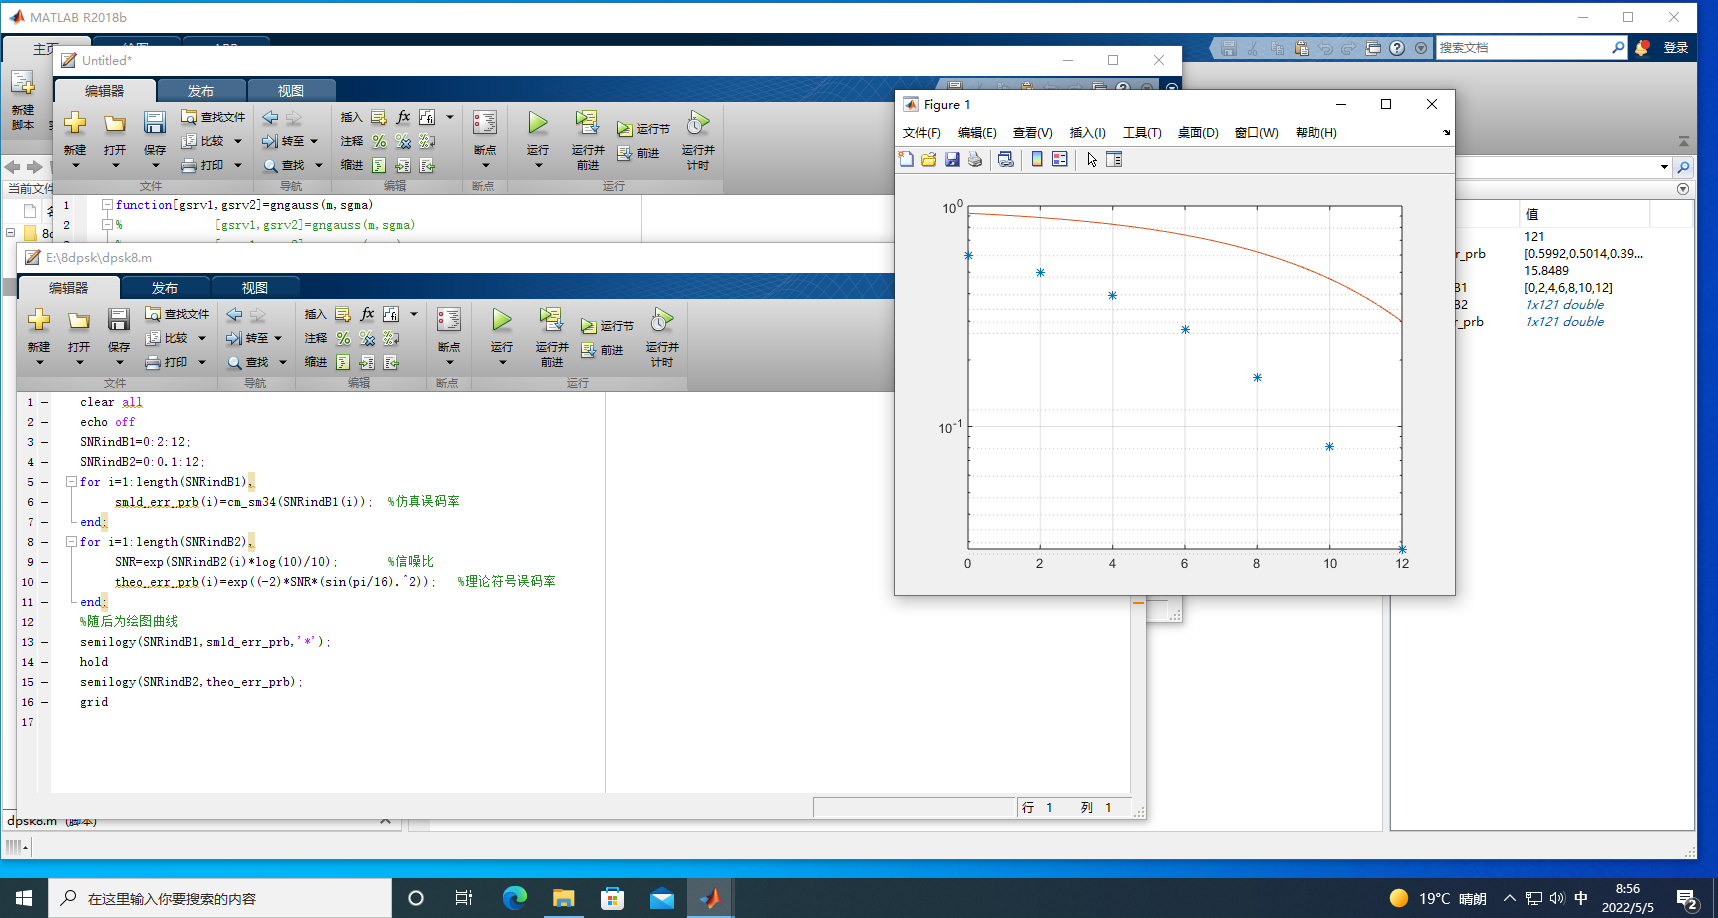Expand the 保存 dropdown arrow in dpsk8.m editor
The width and height of the screenshot is (1718, 918).
click(119, 363)
